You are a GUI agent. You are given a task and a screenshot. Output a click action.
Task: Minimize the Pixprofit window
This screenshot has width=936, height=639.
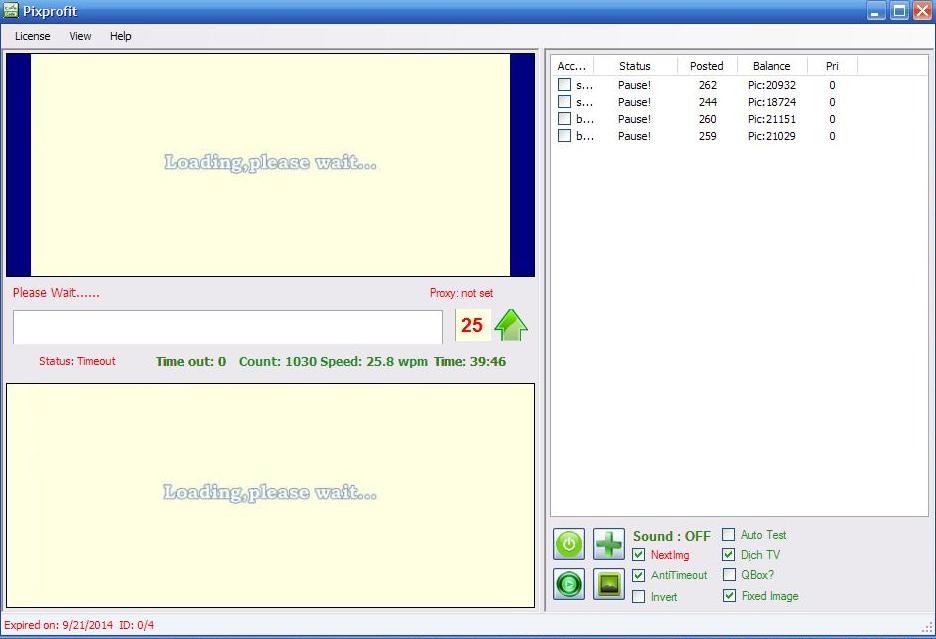pos(876,11)
